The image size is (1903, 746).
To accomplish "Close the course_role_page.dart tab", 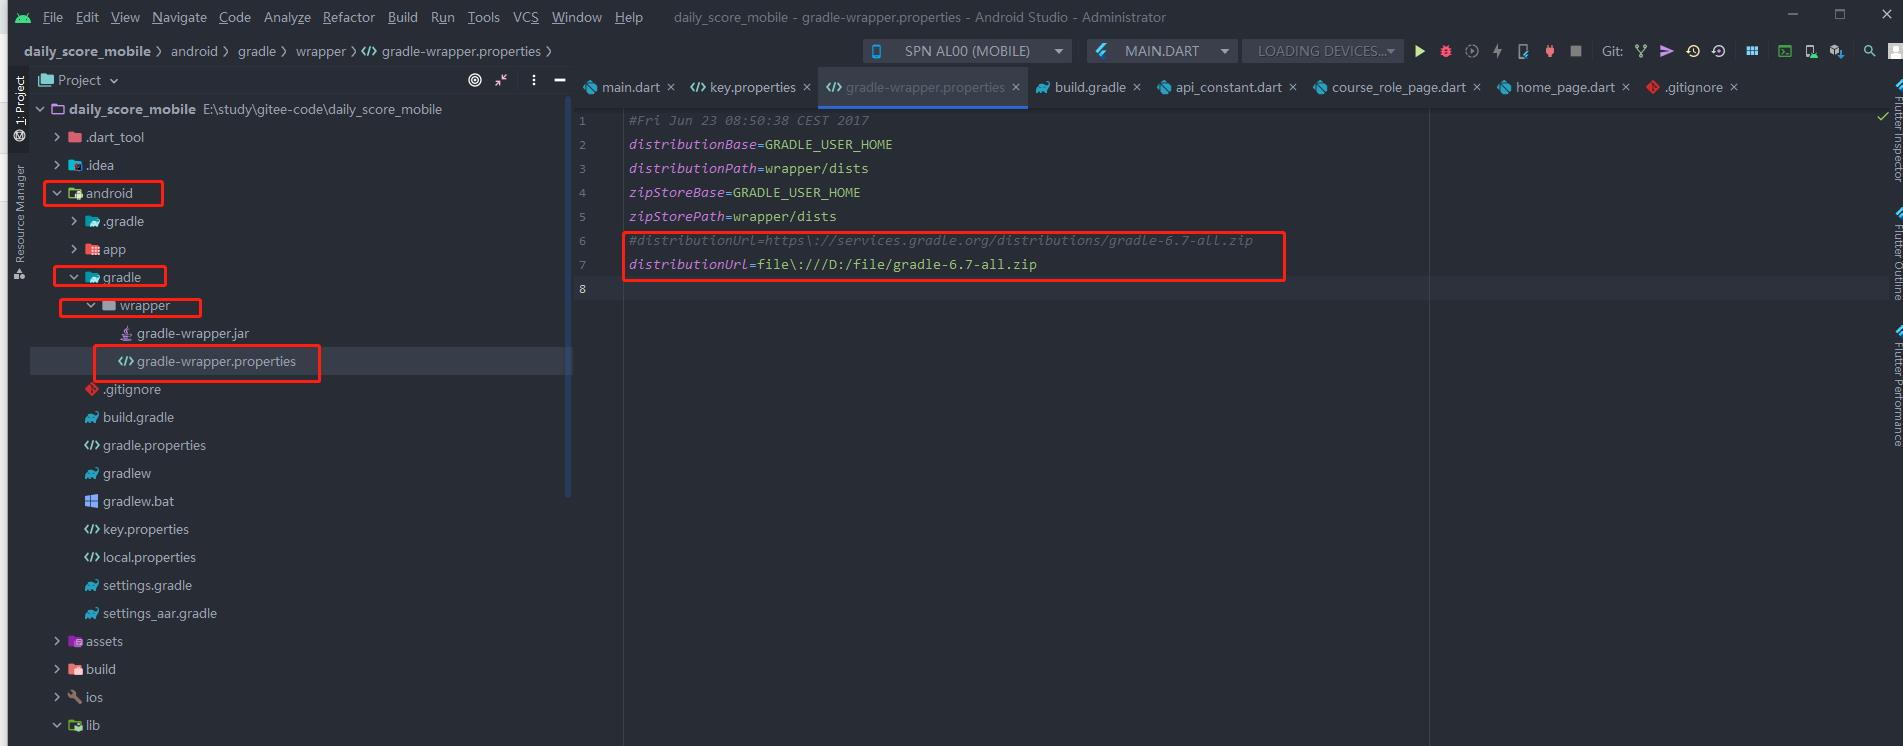I will click(1476, 88).
